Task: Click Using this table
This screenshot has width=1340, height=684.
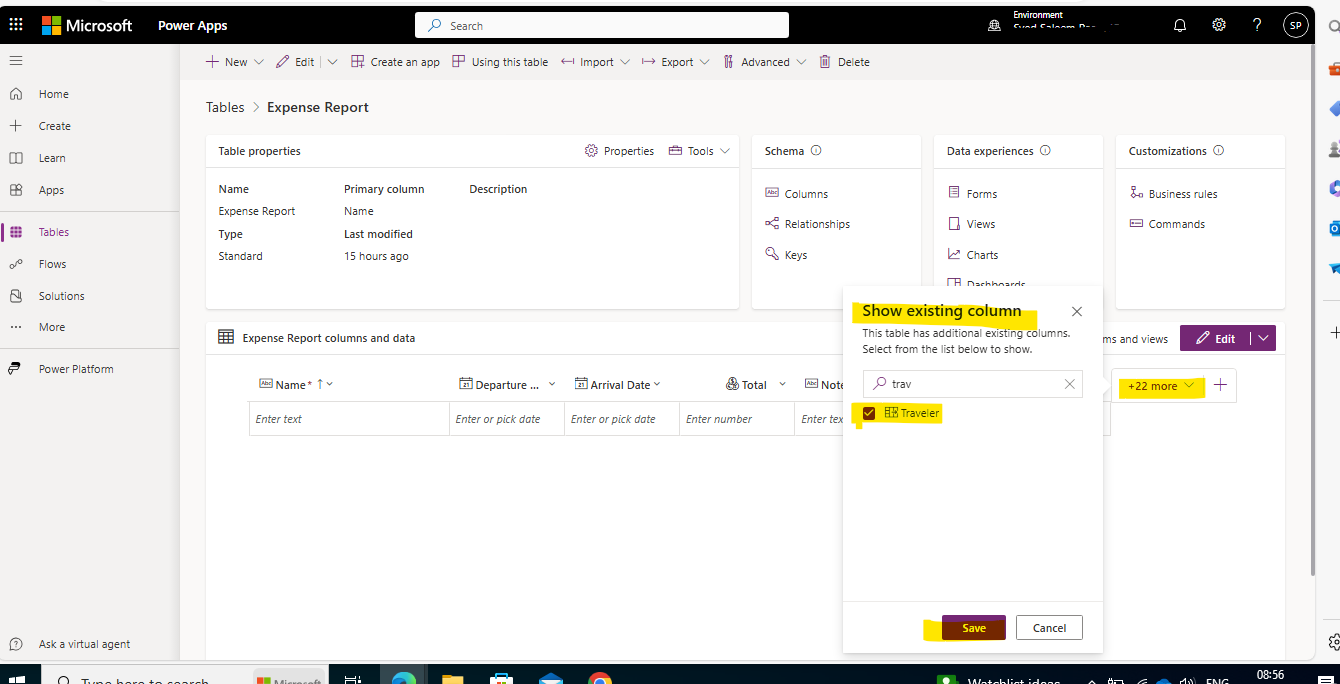Action: (500, 62)
